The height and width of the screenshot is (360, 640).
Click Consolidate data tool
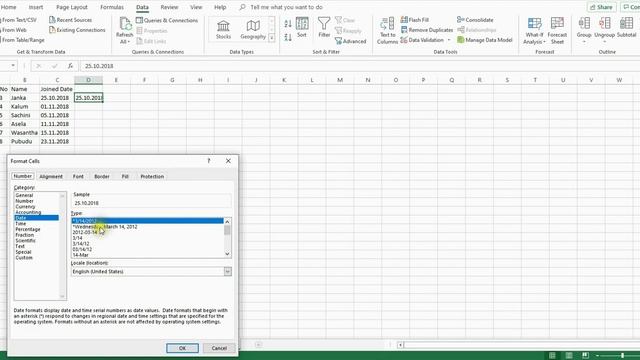click(x=475, y=20)
